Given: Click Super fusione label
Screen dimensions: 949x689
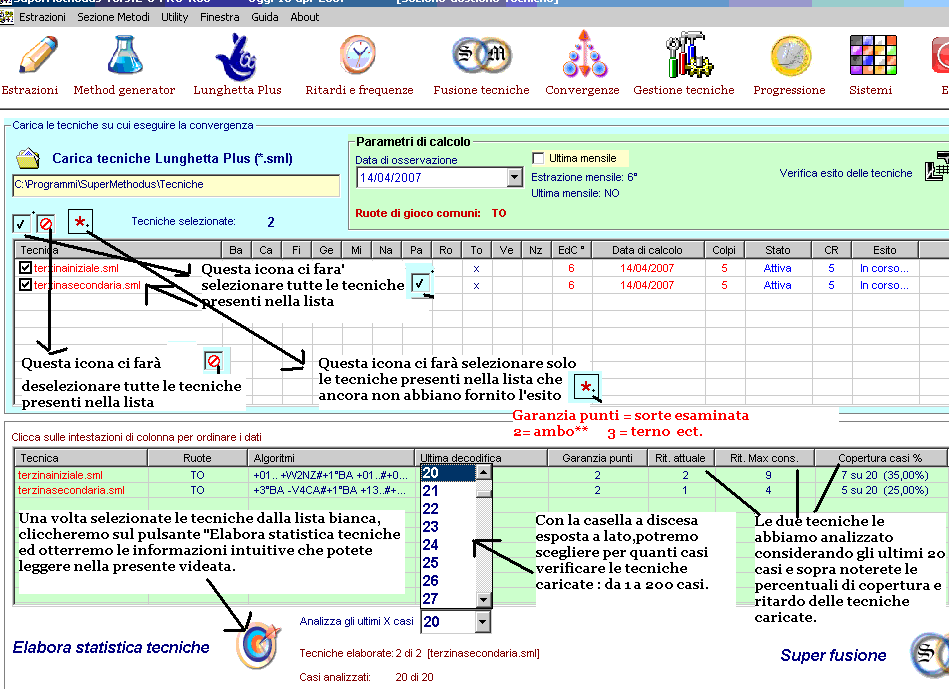Looking at the screenshot, I should (x=833, y=655).
